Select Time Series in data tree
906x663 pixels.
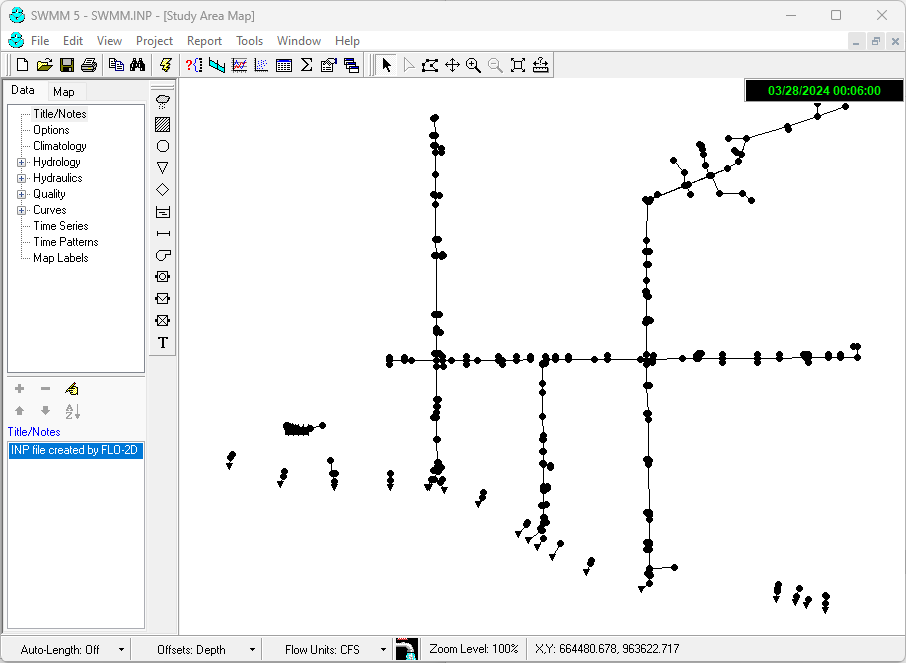click(60, 226)
